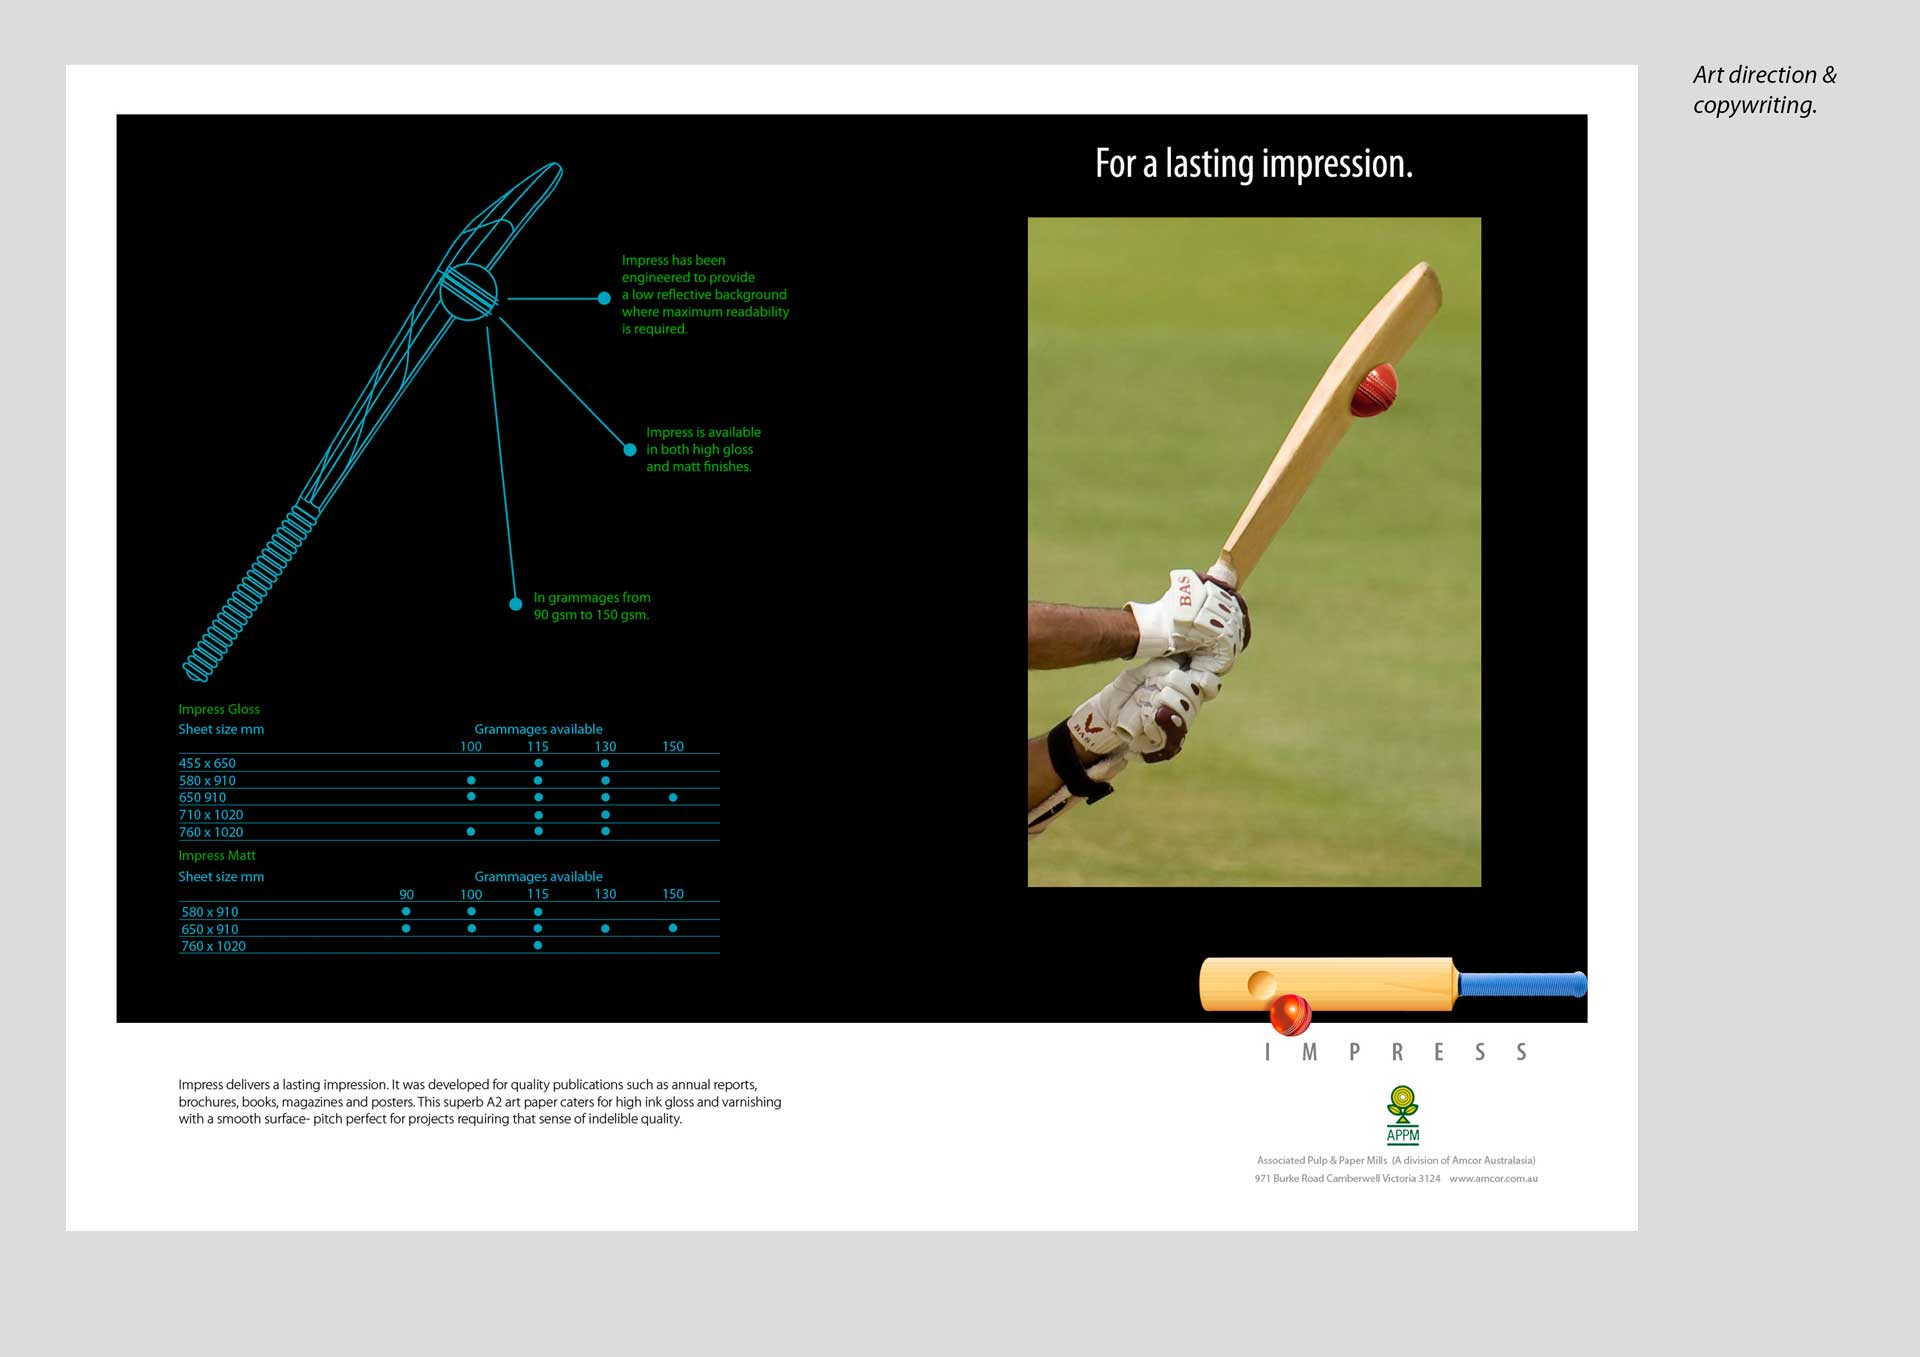Click the red cricket ball in the photo
Screen dimensions: 1920x1357
click(x=1373, y=390)
